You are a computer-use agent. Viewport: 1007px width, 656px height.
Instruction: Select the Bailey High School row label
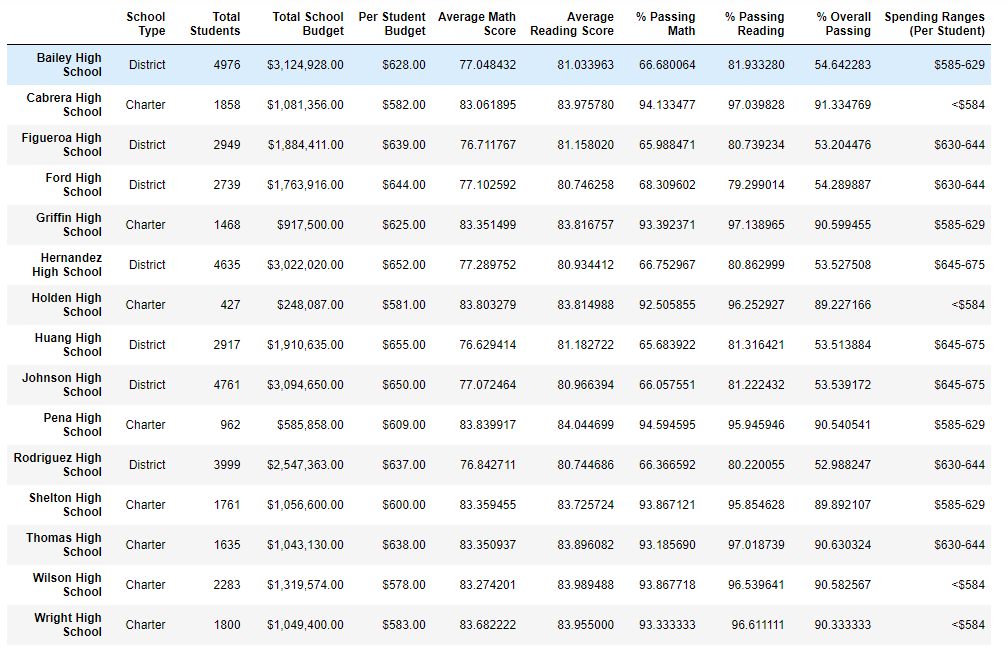[69, 65]
